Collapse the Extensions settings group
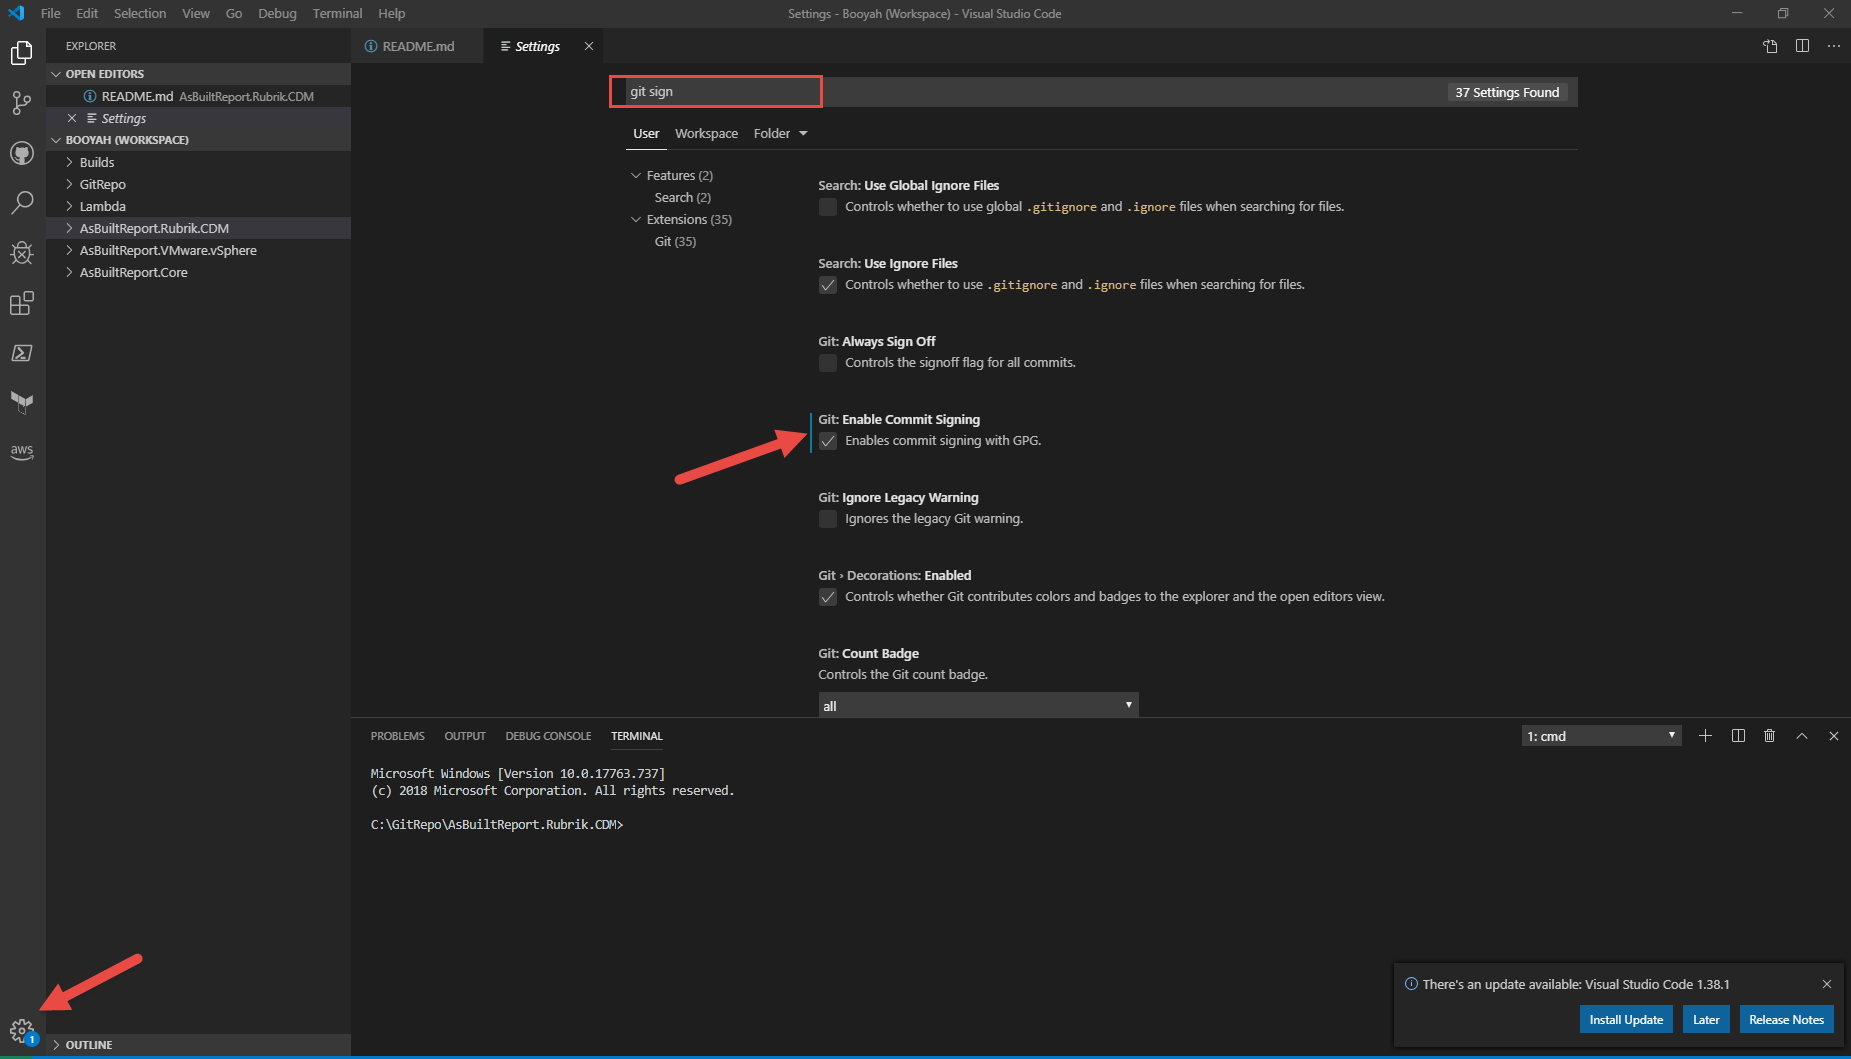The height and width of the screenshot is (1059, 1851). (x=636, y=219)
